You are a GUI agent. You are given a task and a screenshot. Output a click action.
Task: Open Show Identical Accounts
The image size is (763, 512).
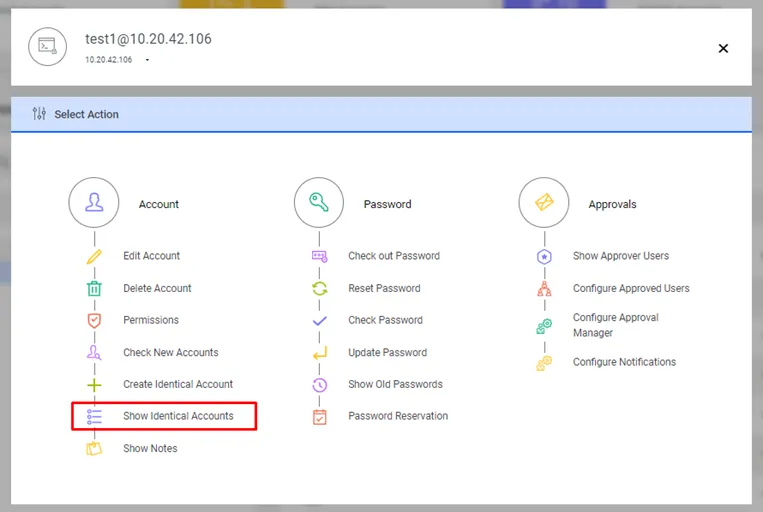tap(178, 416)
